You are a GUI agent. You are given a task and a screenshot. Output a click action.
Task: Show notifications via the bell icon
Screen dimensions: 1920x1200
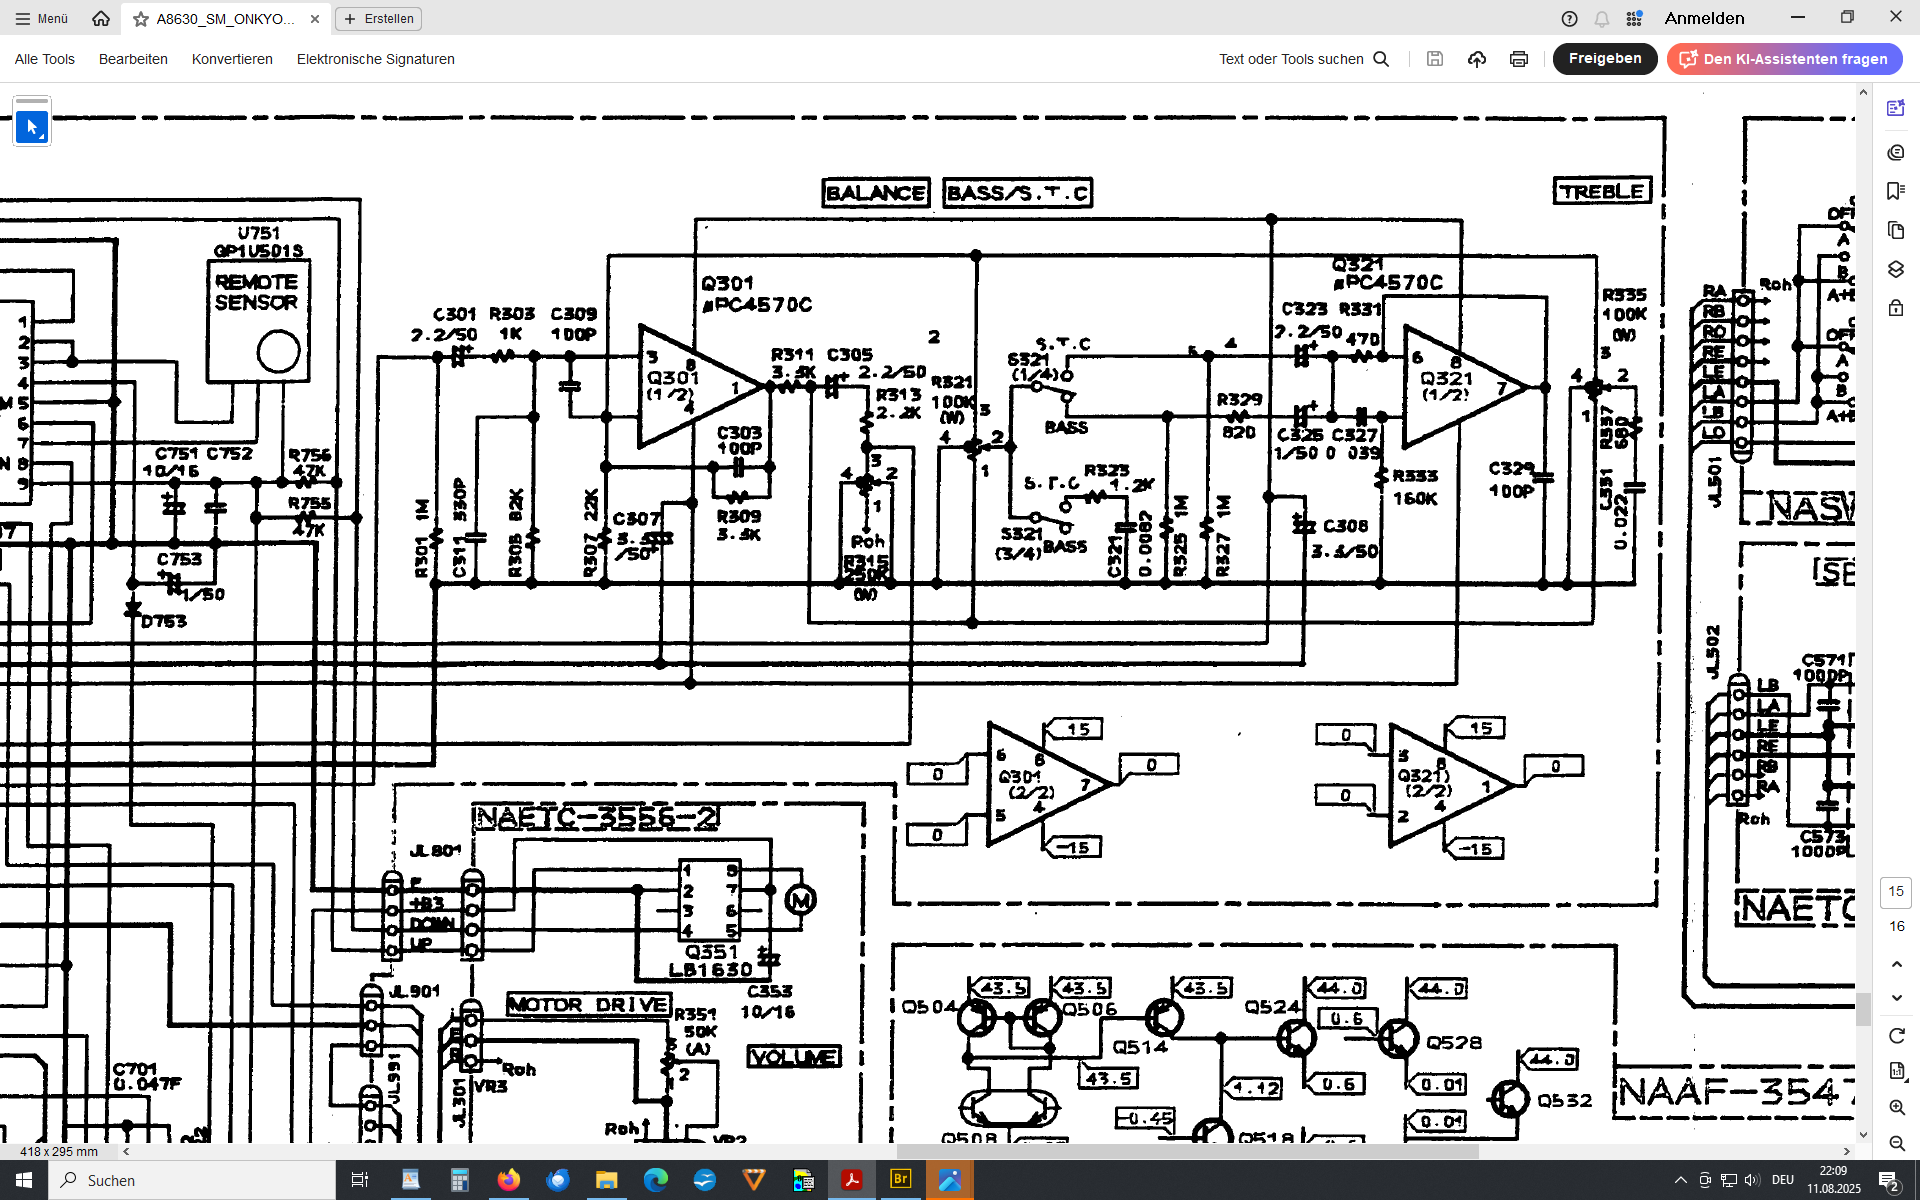[1602, 19]
